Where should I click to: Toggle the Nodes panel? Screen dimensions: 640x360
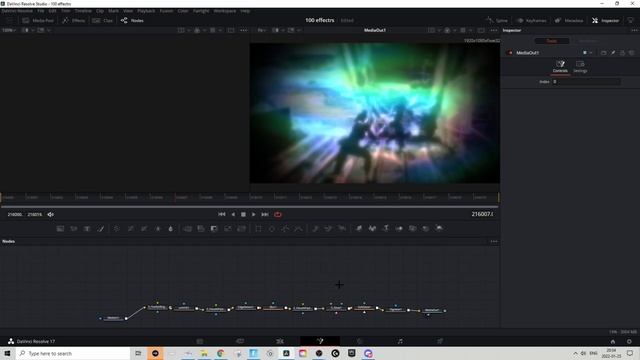(132, 20)
